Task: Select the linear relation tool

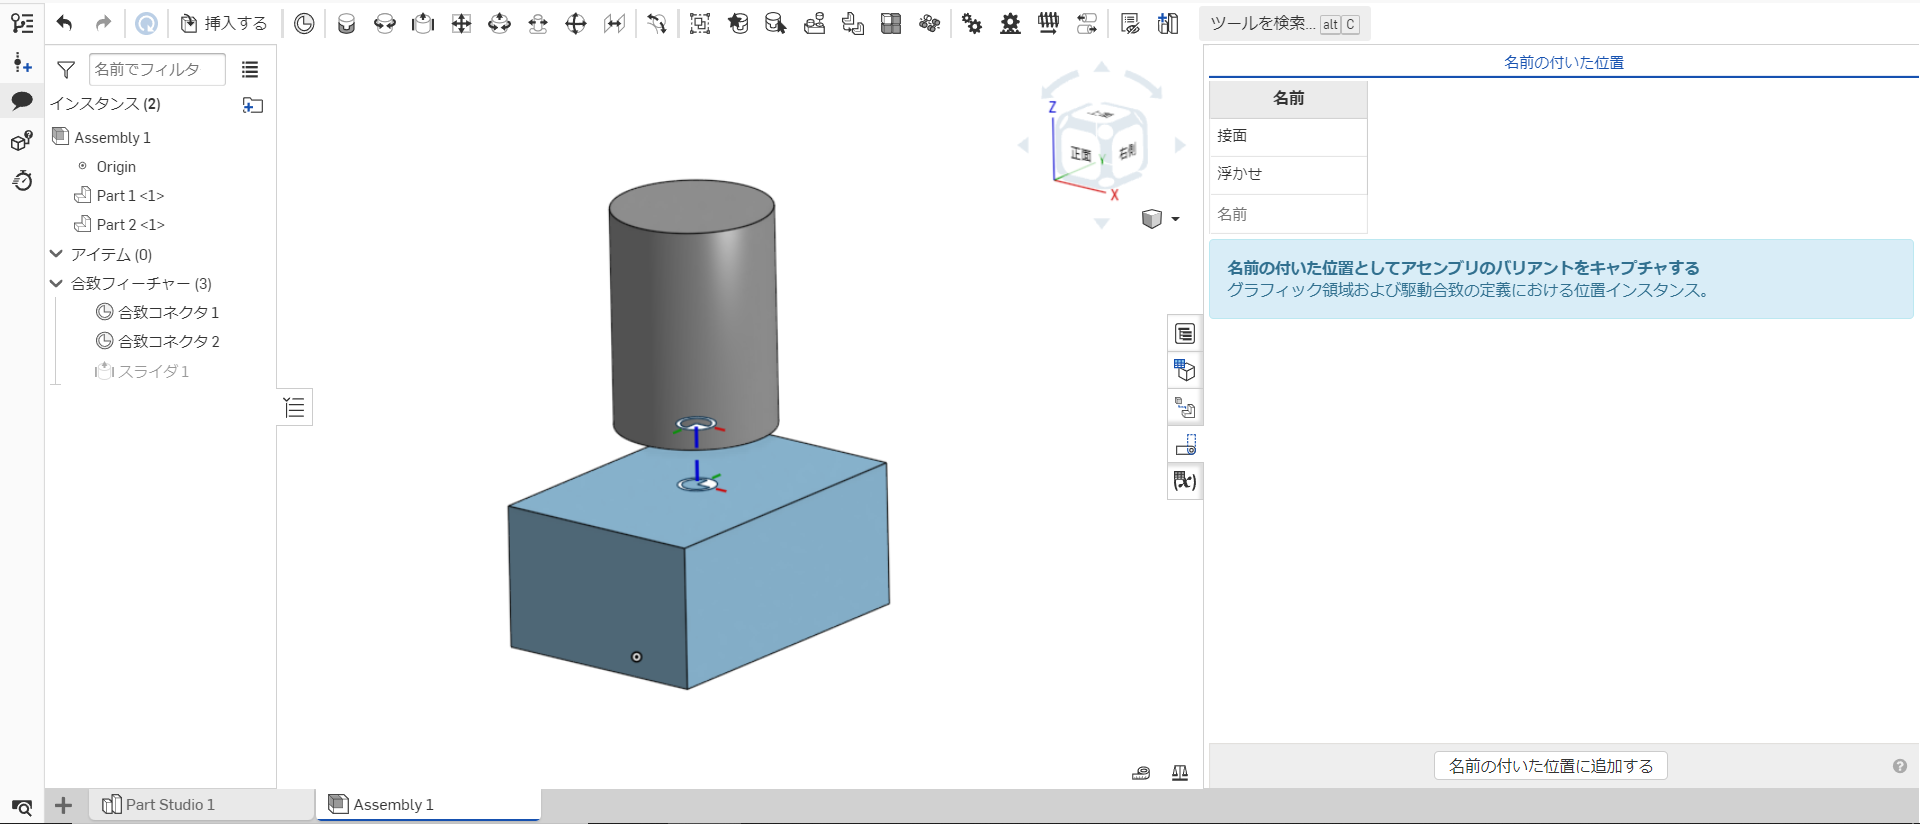Action: pos(1087,24)
